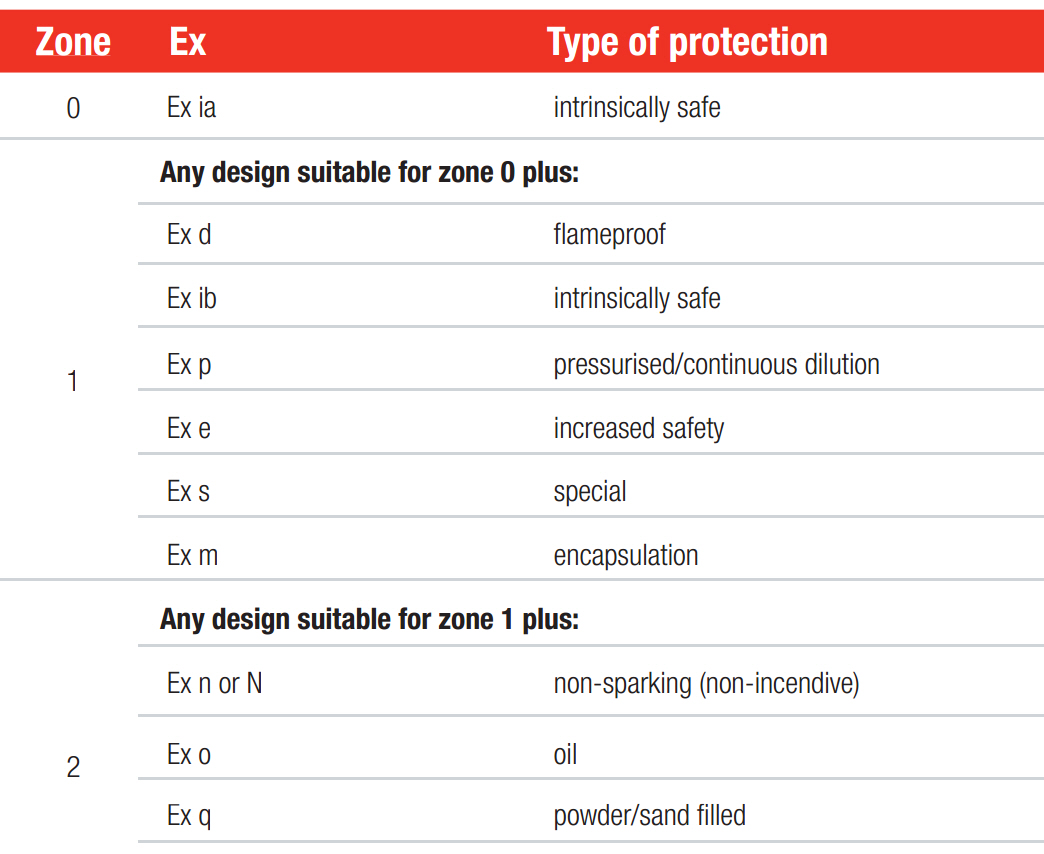Click the "Ex" column header

[187, 43]
